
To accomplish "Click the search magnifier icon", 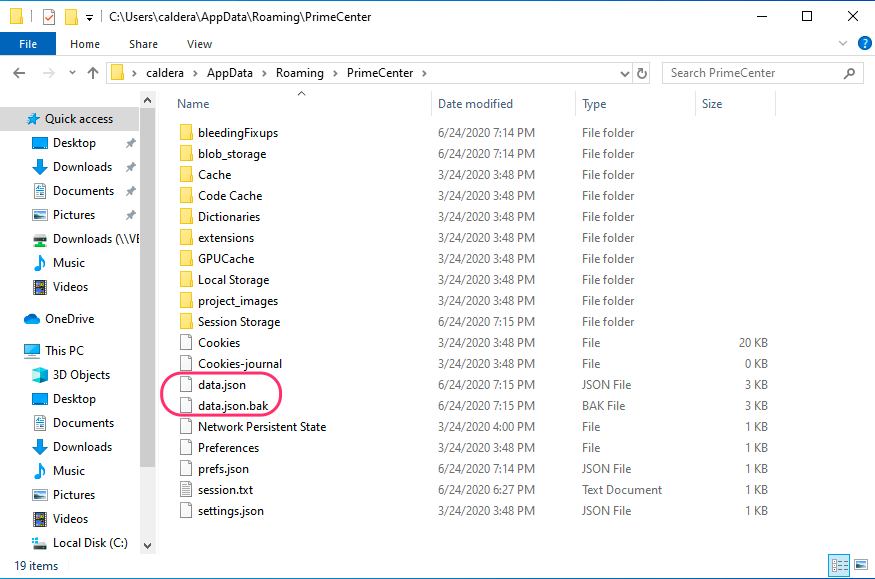I will coord(849,73).
